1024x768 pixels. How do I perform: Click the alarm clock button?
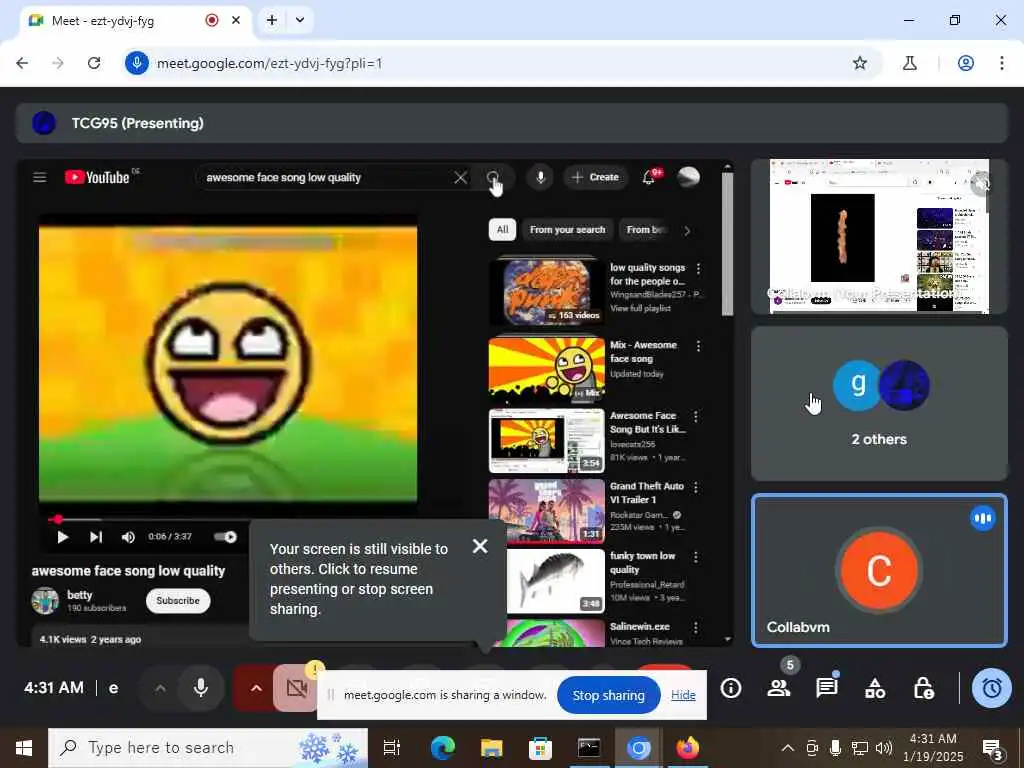point(992,688)
